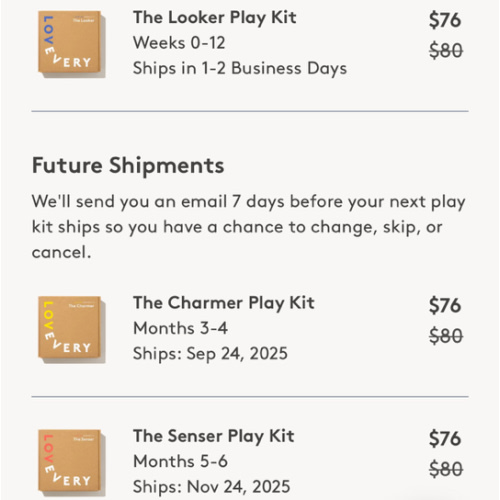Select the Senser Play Kit title
500x500 pixels.
point(214,437)
